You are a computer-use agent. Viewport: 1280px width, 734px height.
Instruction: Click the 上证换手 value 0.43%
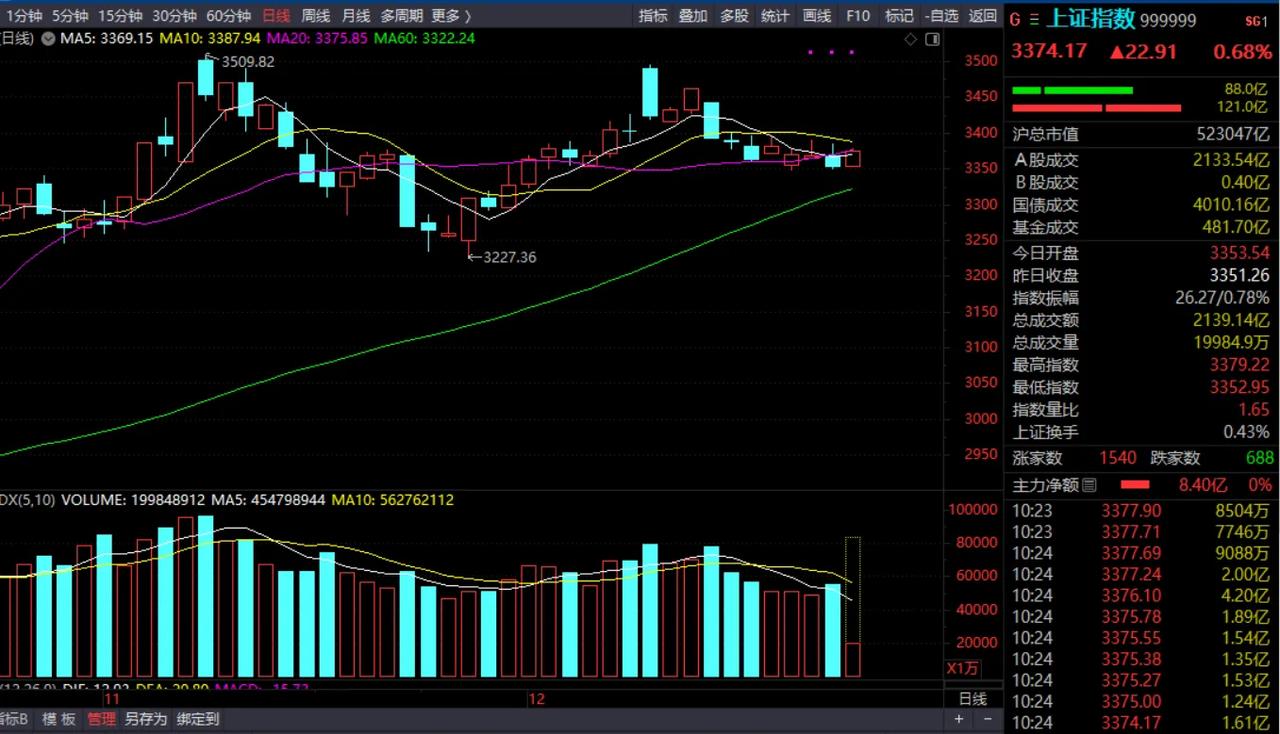[1246, 432]
